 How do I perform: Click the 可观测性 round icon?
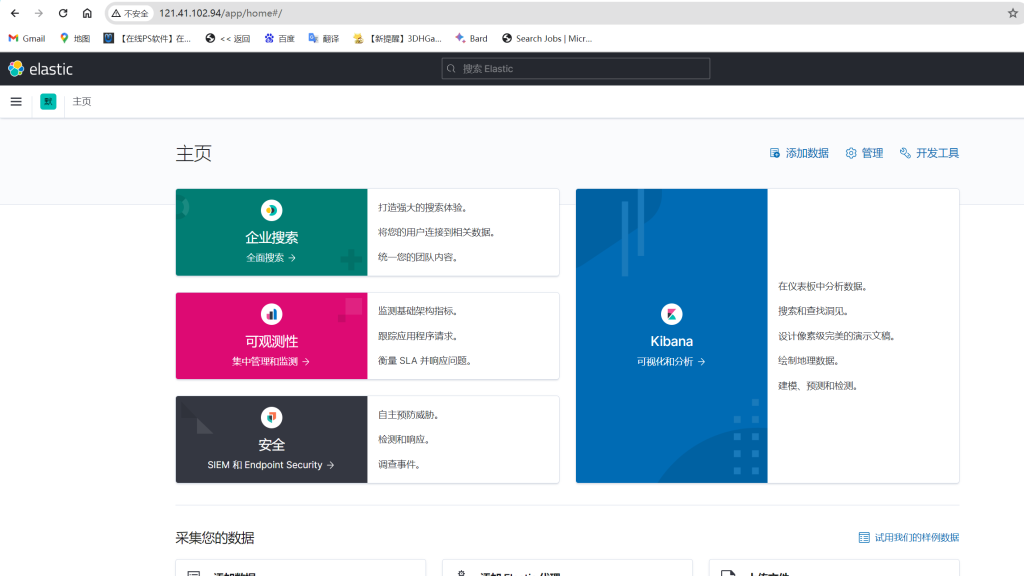(x=272, y=314)
